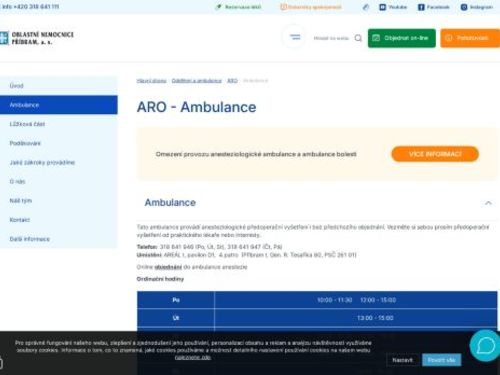Follow the objednání link in the text
This screenshot has width=500, height=375.
[x=168, y=267]
